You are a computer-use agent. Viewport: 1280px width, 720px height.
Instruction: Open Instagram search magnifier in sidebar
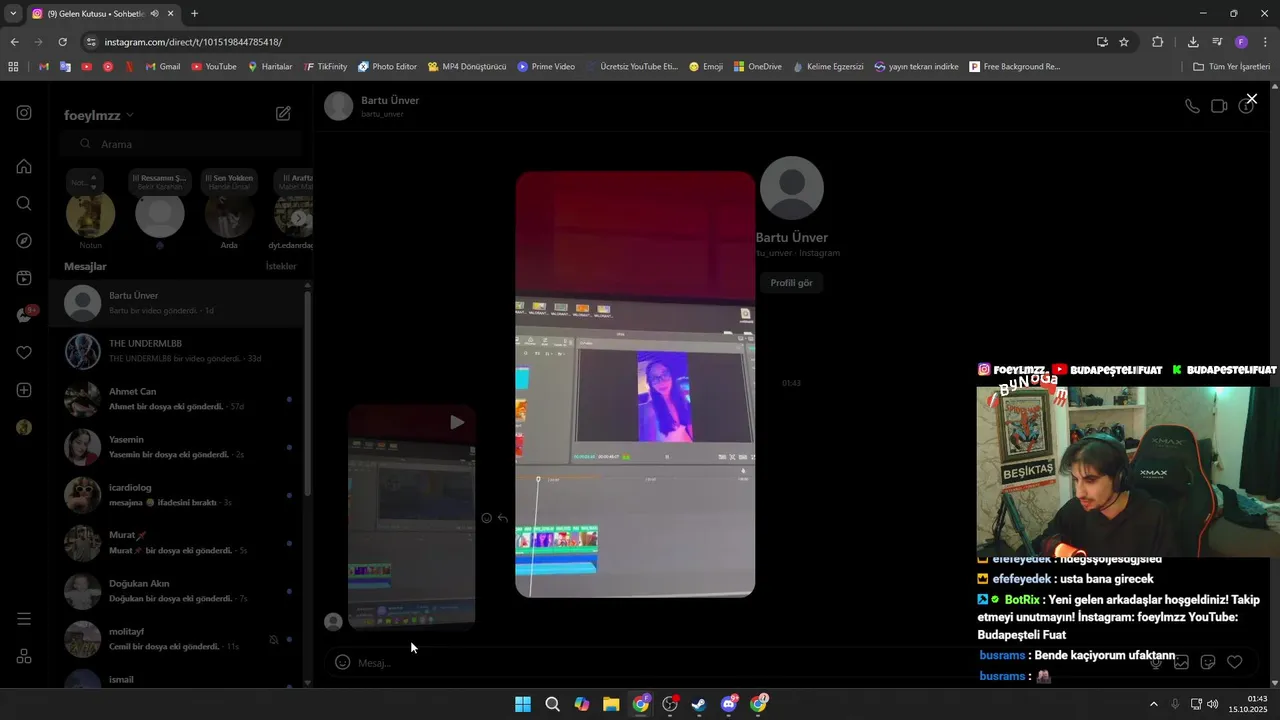(24, 203)
